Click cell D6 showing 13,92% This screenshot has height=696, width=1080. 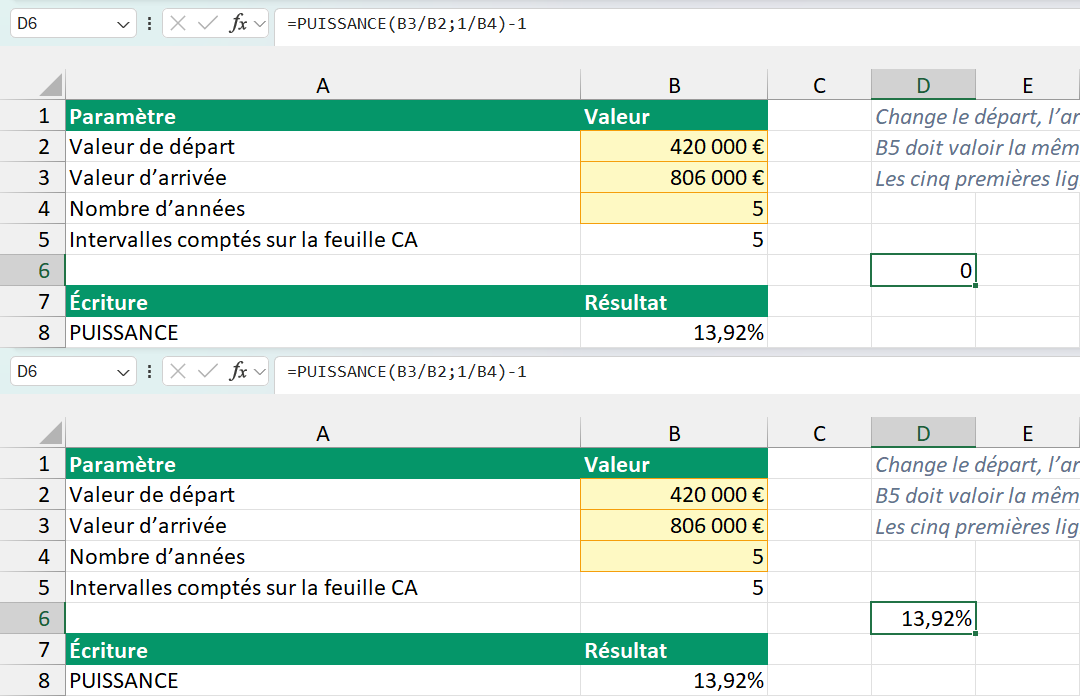click(x=923, y=618)
